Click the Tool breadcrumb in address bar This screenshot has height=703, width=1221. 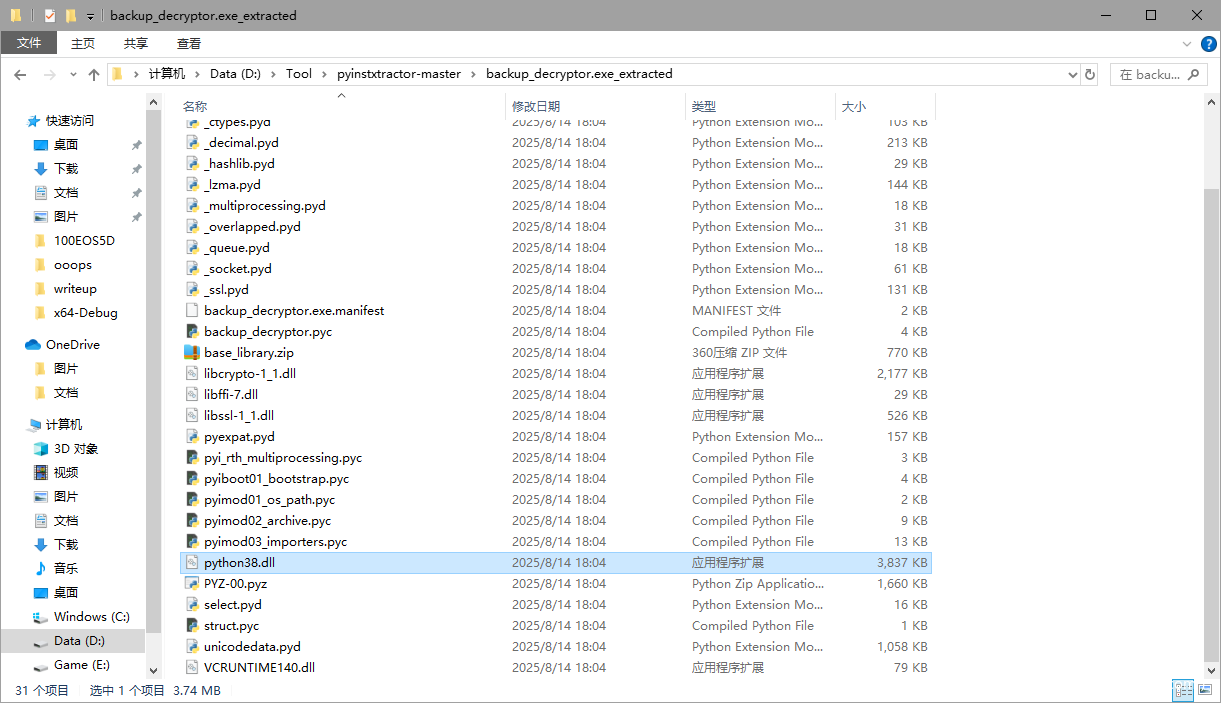point(298,74)
